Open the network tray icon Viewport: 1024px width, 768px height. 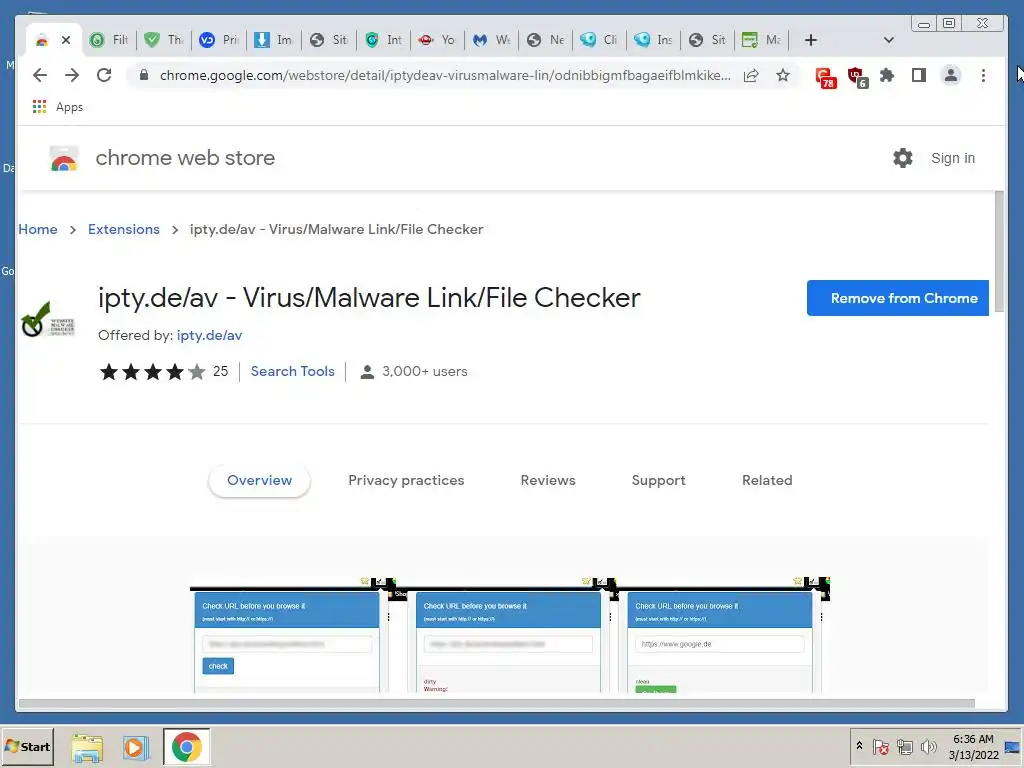[x=904, y=746]
